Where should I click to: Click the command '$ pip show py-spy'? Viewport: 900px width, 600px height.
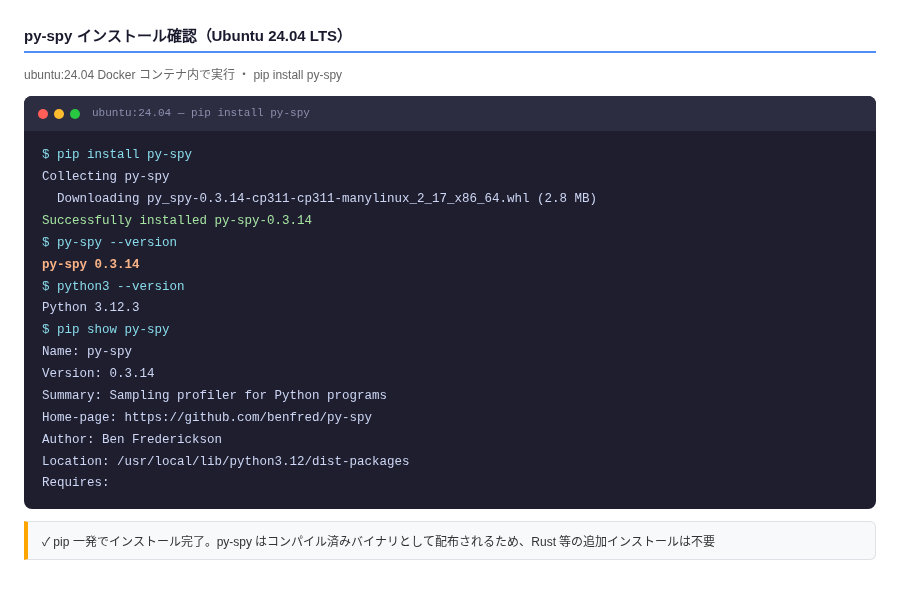(x=106, y=330)
